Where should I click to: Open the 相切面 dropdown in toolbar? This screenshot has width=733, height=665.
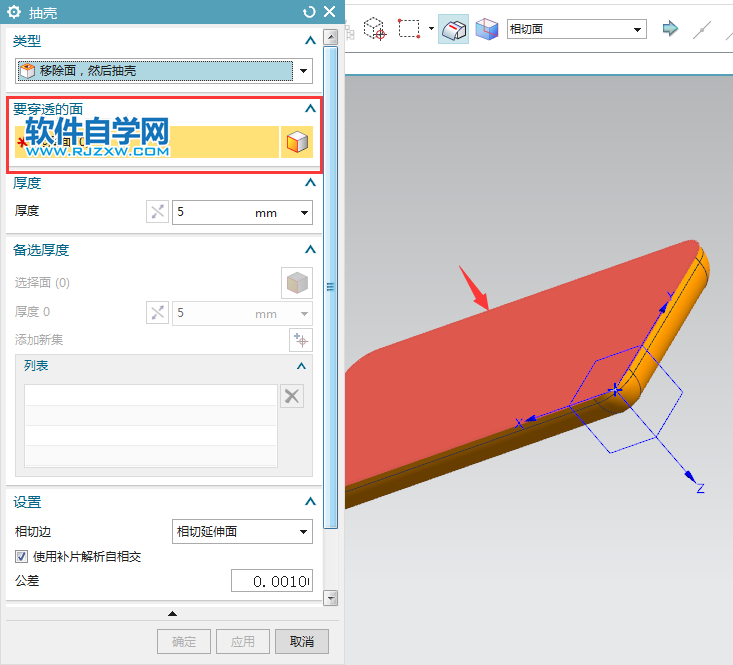coord(576,29)
